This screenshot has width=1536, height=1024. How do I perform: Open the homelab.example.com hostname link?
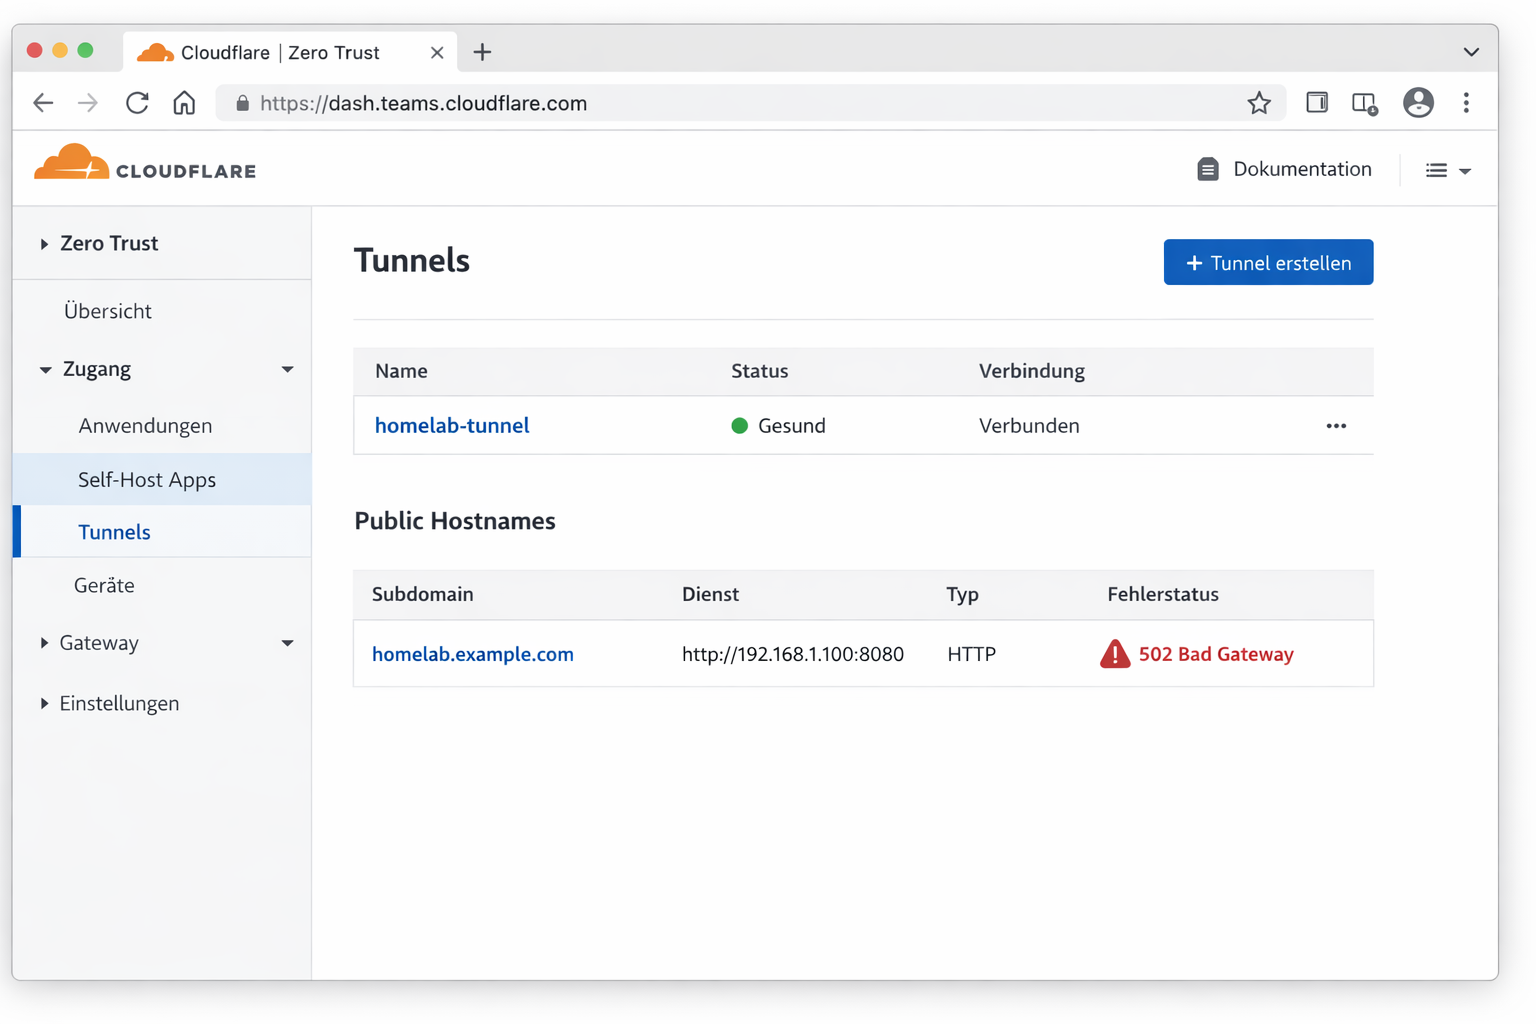[x=473, y=654]
